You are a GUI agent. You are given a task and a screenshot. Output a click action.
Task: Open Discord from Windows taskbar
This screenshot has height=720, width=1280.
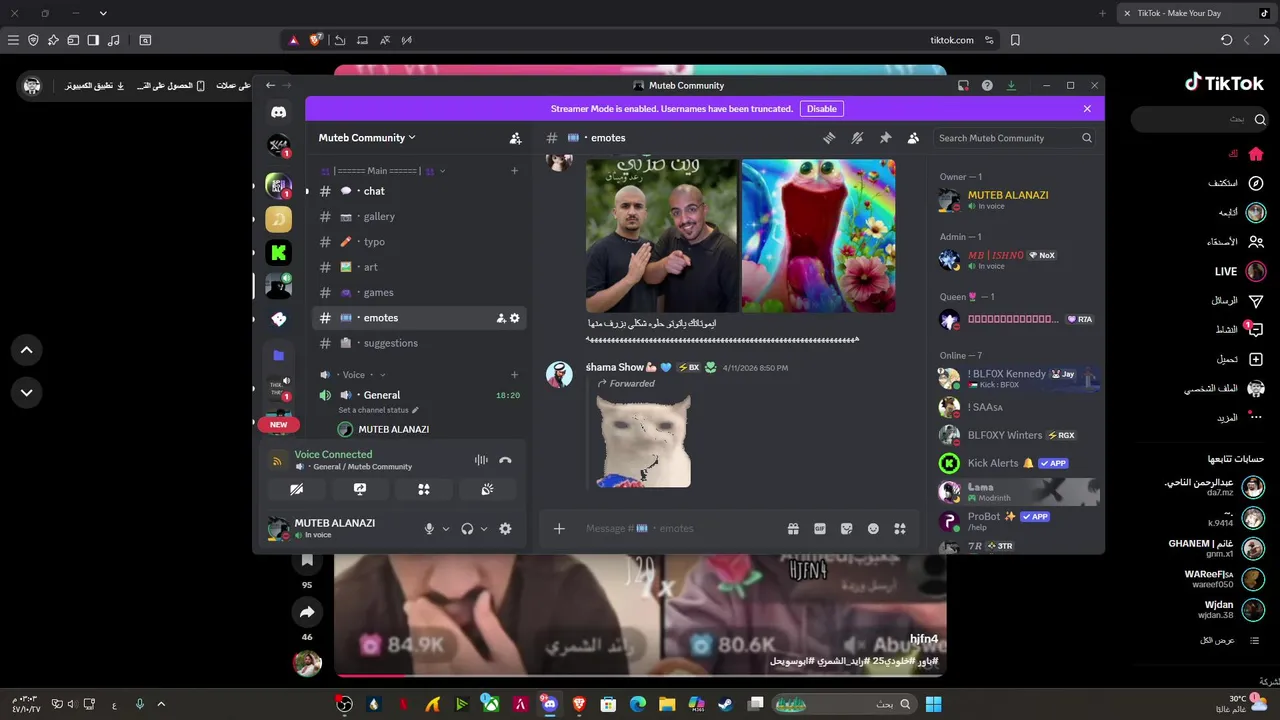[x=549, y=704]
